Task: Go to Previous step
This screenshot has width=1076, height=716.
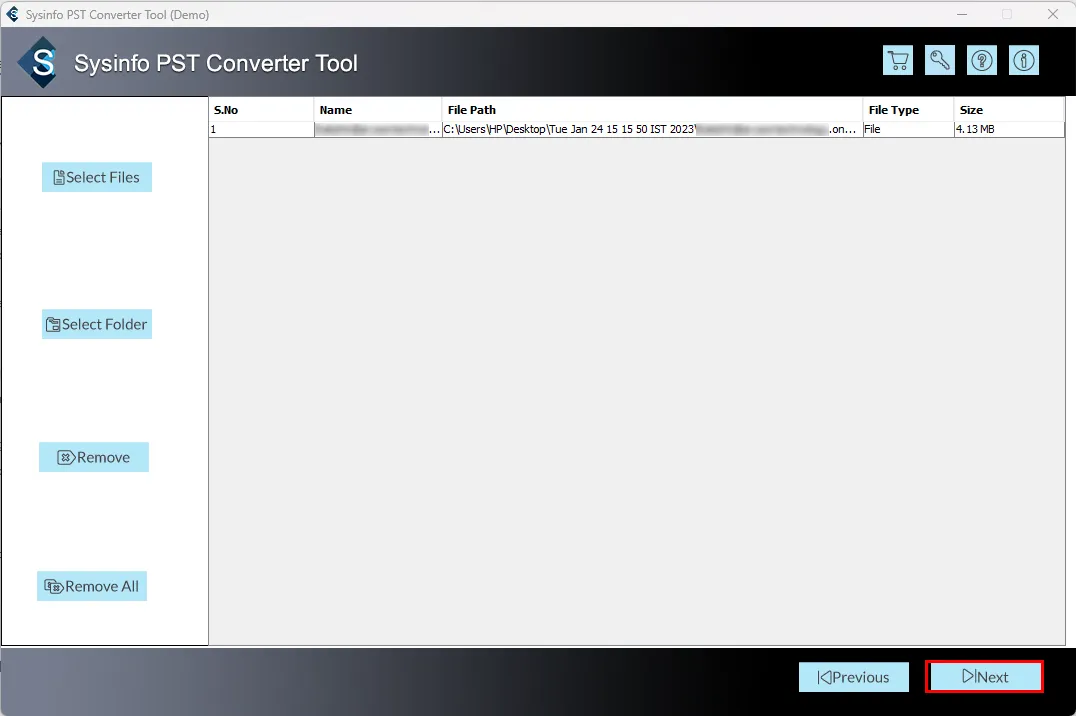Action: click(853, 677)
